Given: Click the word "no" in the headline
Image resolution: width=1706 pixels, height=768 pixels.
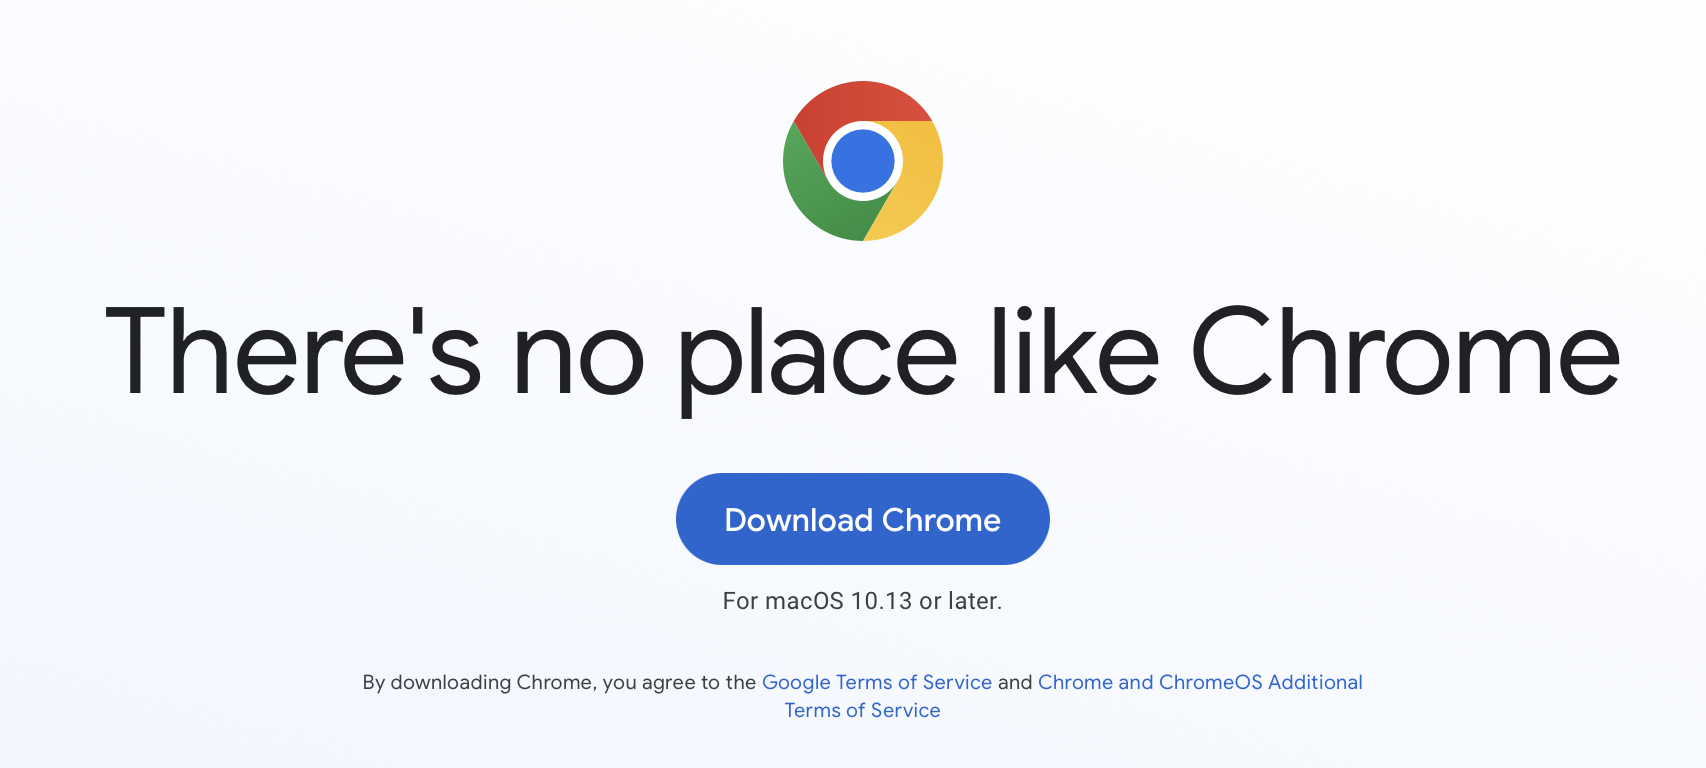Looking at the screenshot, I should (x=579, y=360).
